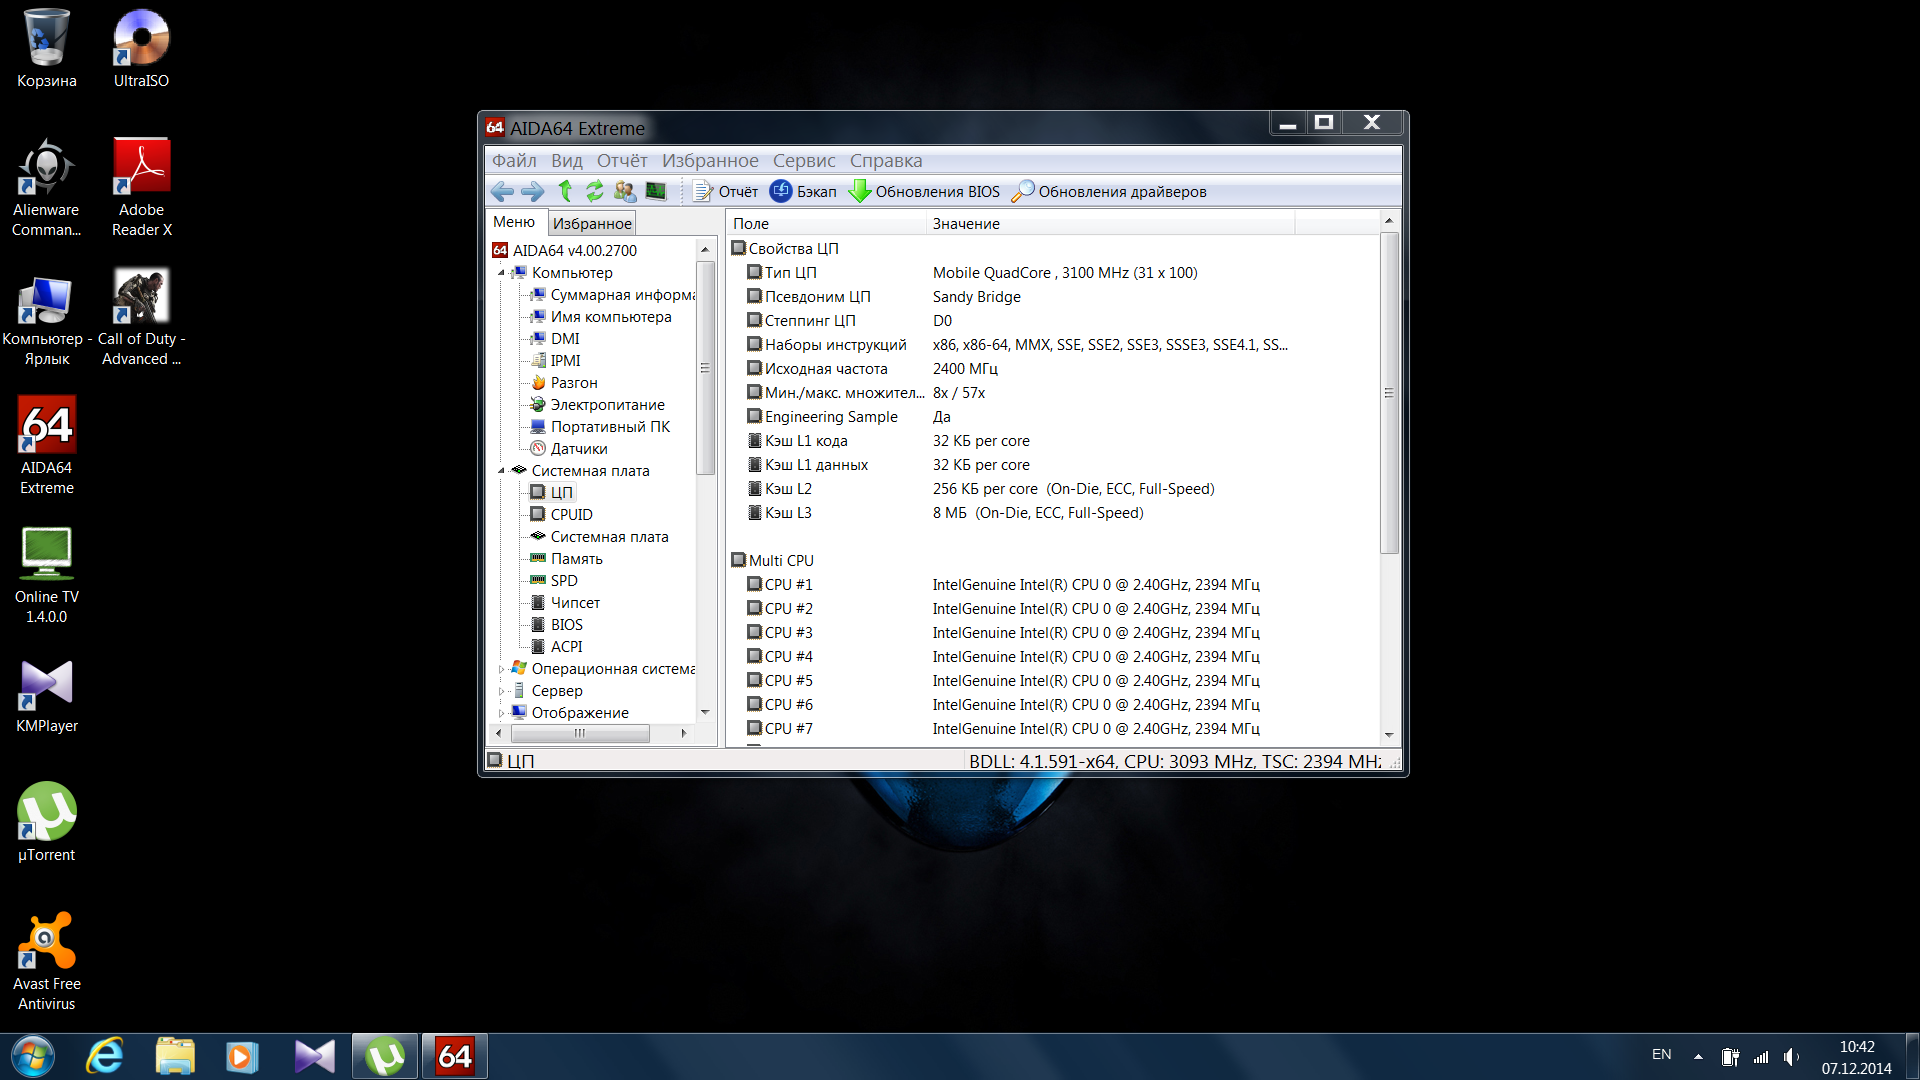This screenshot has width=1920, height=1080.
Task: Click Internet Explorer in the taskbar
Action: [104, 1056]
